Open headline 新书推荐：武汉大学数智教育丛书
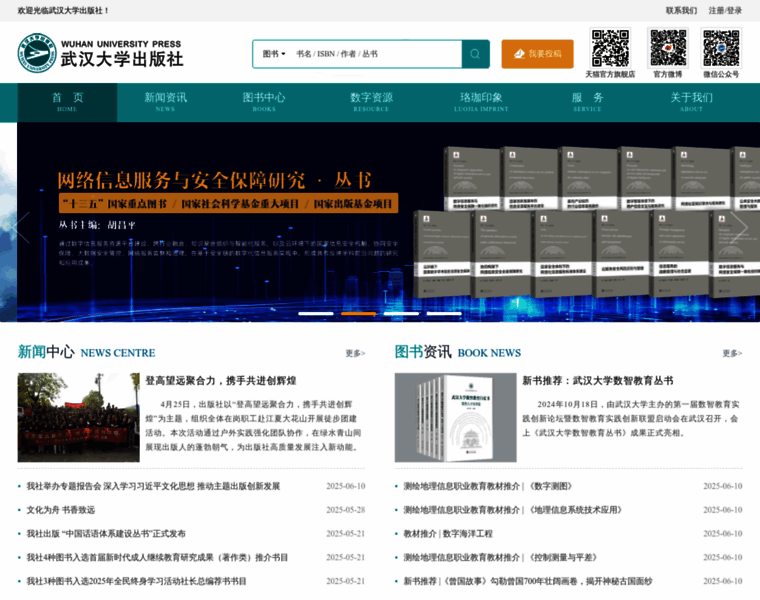The width and height of the screenshot is (760, 600). click(x=598, y=380)
